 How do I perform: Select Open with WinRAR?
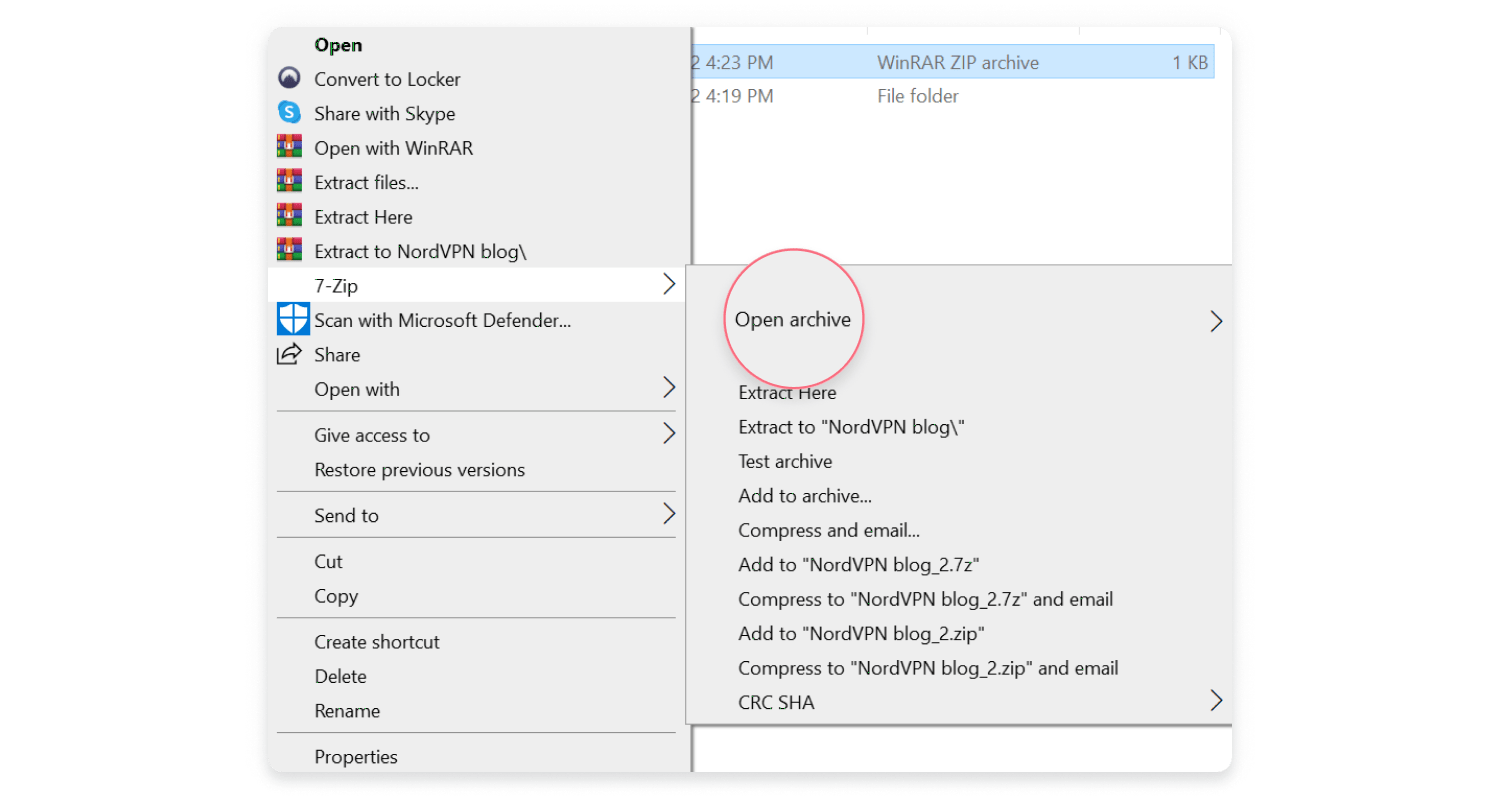tap(393, 148)
